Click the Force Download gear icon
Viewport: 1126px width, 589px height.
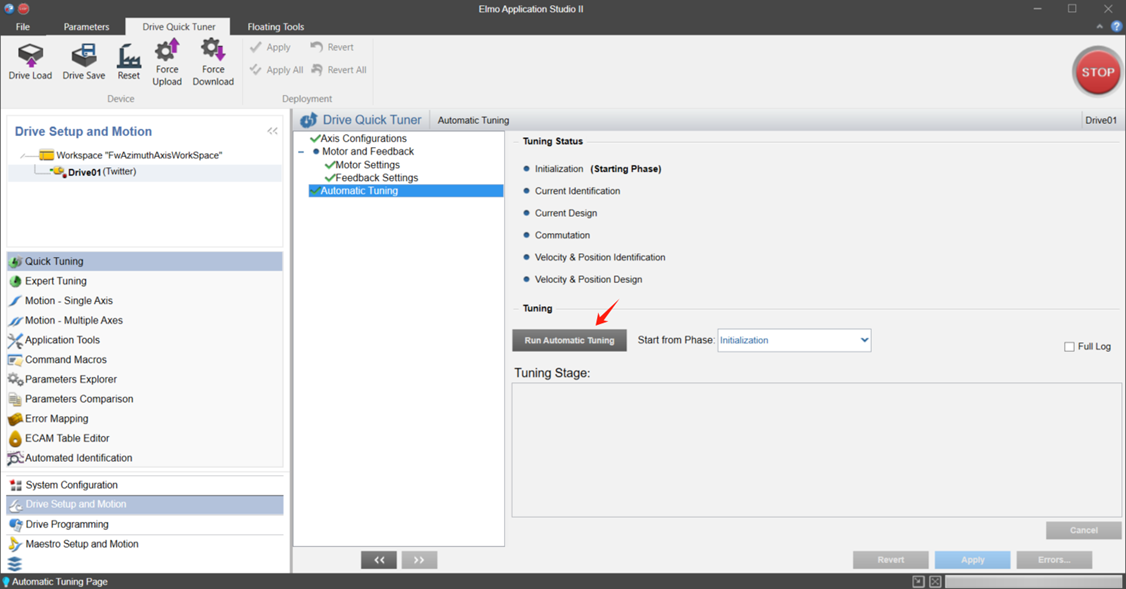(x=213, y=50)
